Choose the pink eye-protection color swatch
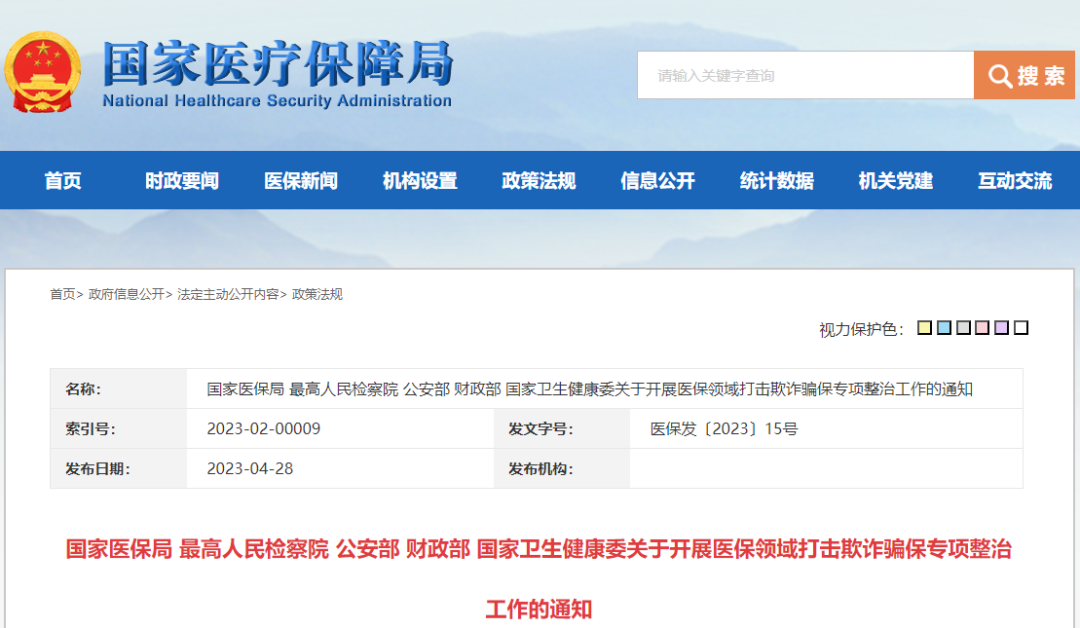This screenshot has width=1080, height=628. point(982,328)
